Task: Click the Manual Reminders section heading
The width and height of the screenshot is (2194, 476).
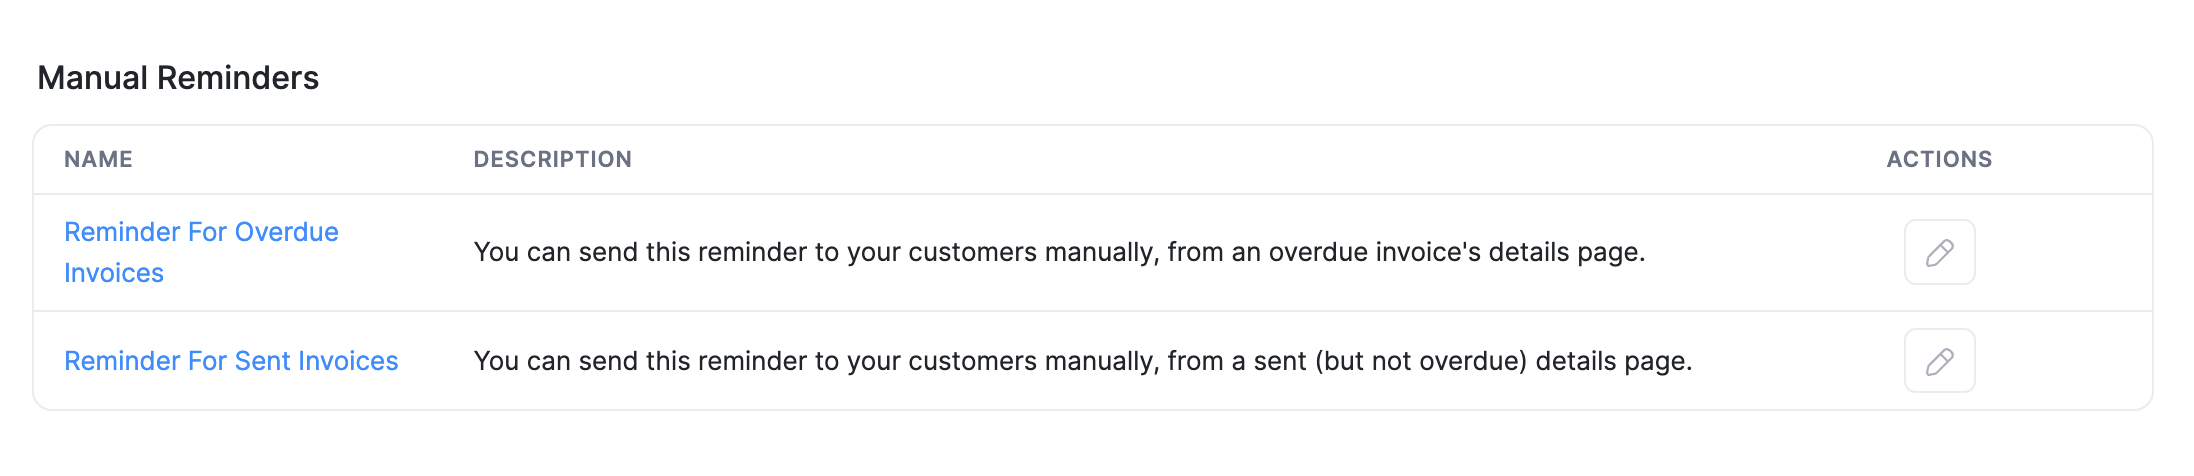Action: [178, 78]
